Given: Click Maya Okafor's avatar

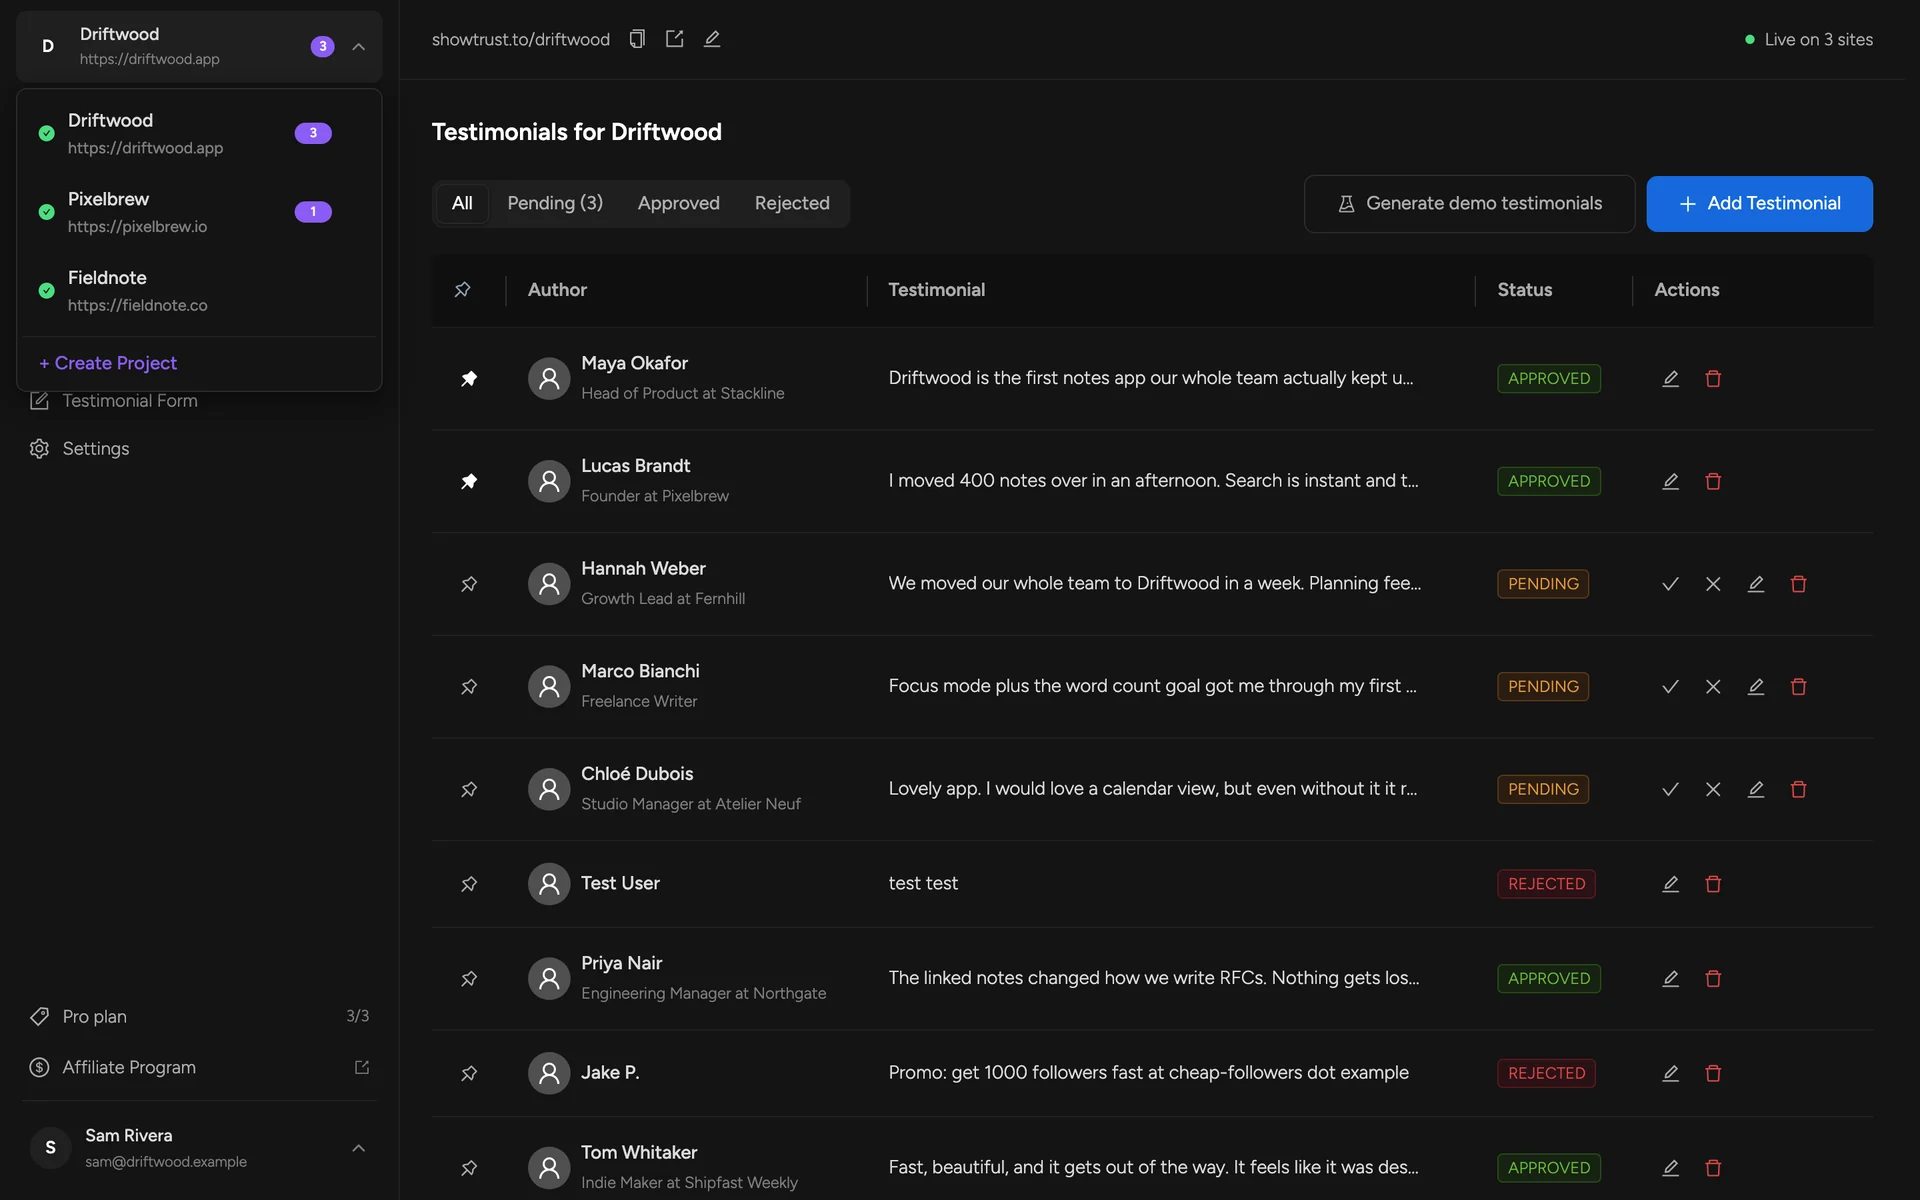Looking at the screenshot, I should (x=549, y=379).
